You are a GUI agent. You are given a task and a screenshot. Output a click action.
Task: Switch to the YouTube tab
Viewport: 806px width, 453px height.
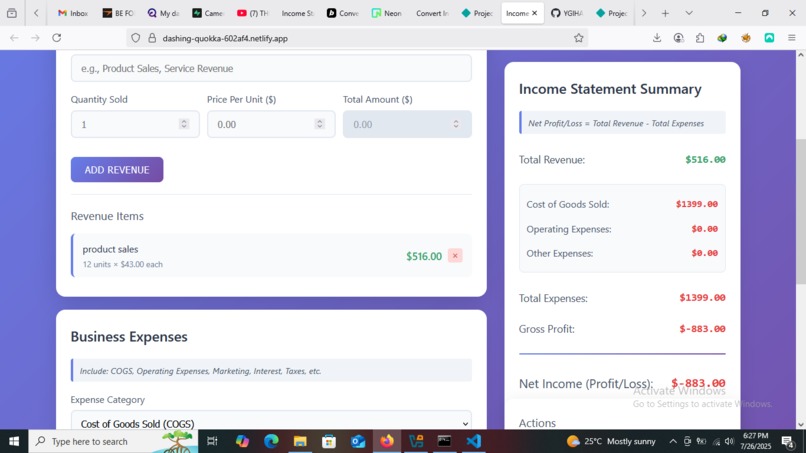(x=252, y=13)
